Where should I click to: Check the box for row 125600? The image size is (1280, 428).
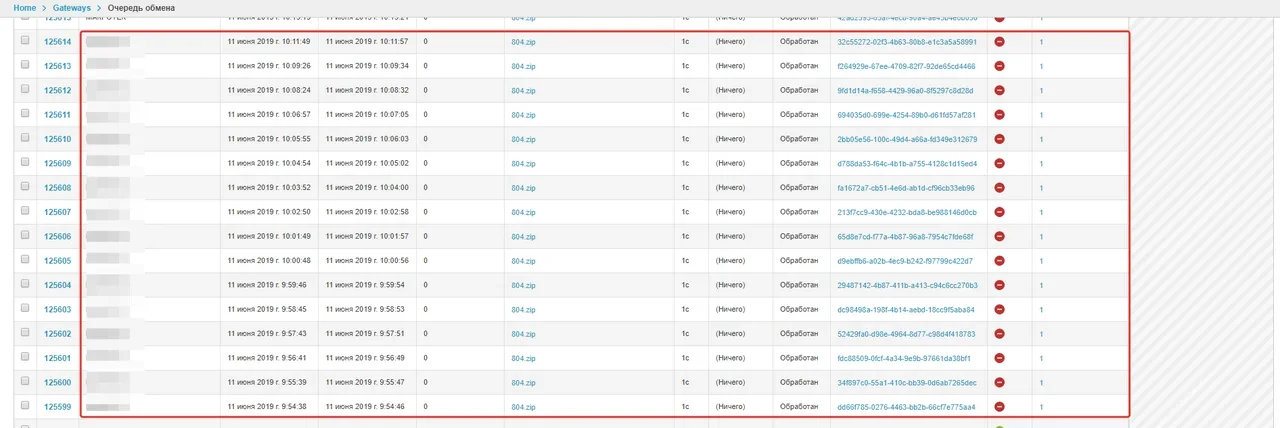[25, 382]
